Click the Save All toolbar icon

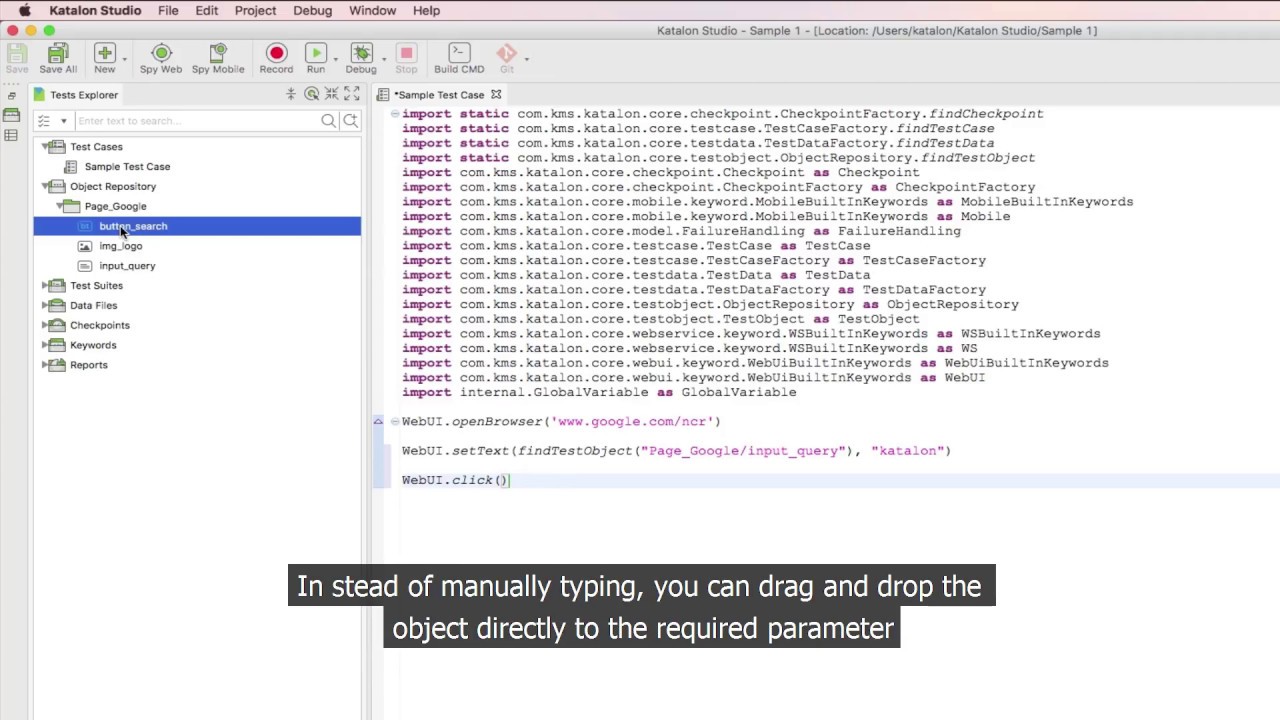click(x=58, y=58)
